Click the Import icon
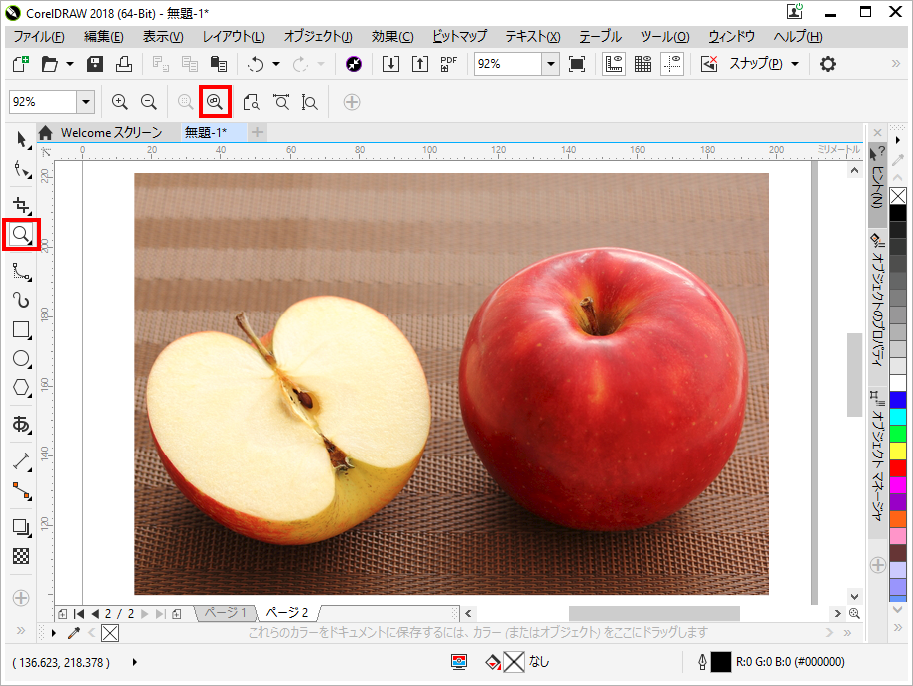 (x=391, y=63)
